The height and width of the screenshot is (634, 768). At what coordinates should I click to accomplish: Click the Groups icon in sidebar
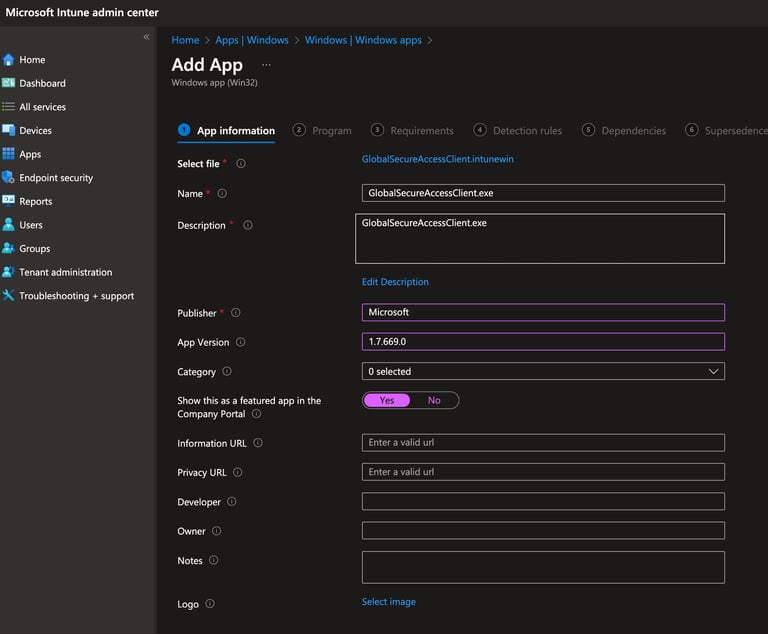[8, 248]
